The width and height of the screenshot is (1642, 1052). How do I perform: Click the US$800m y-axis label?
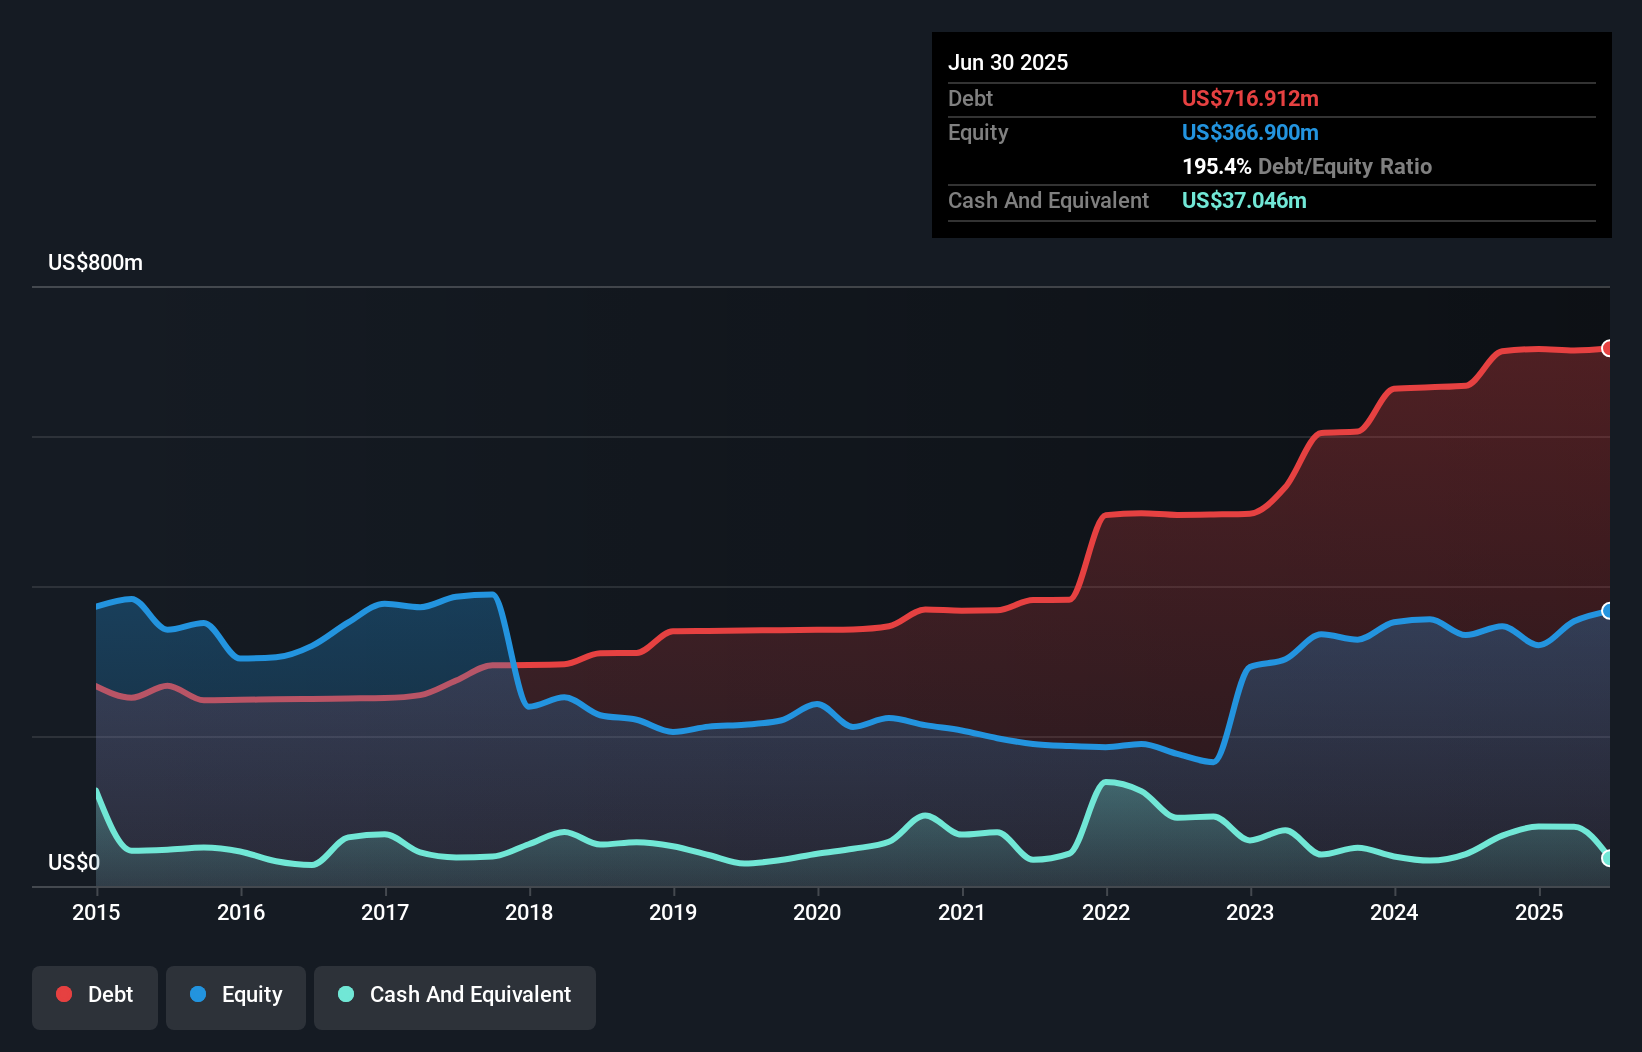tap(95, 262)
